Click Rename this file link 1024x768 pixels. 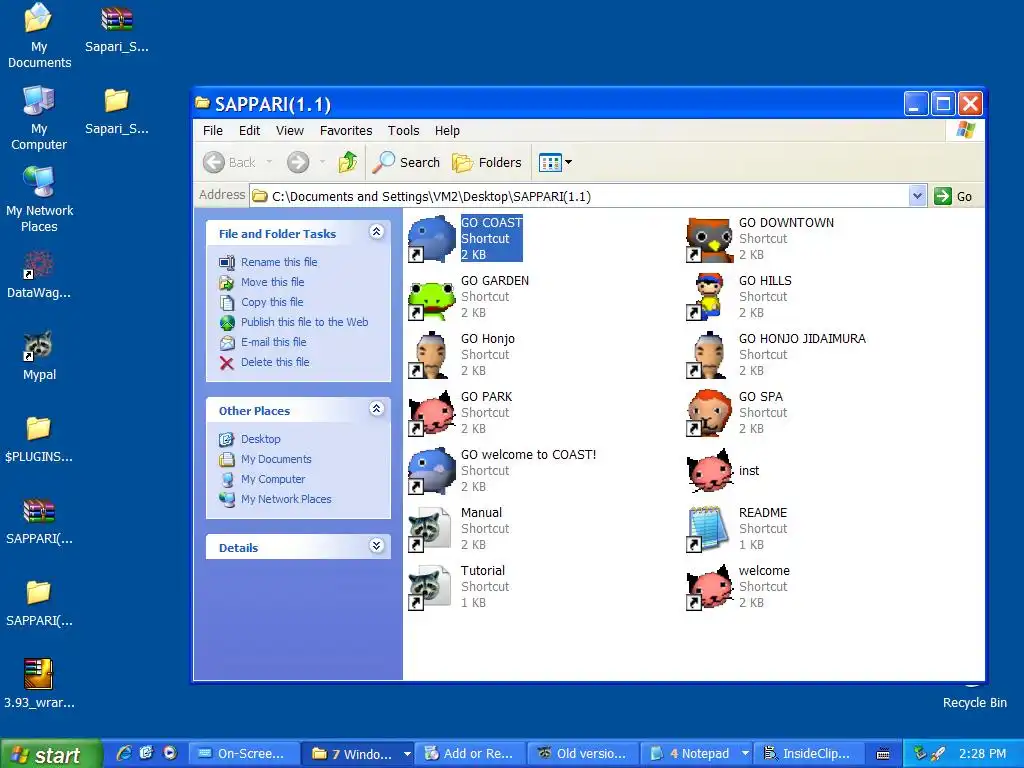[279, 262]
